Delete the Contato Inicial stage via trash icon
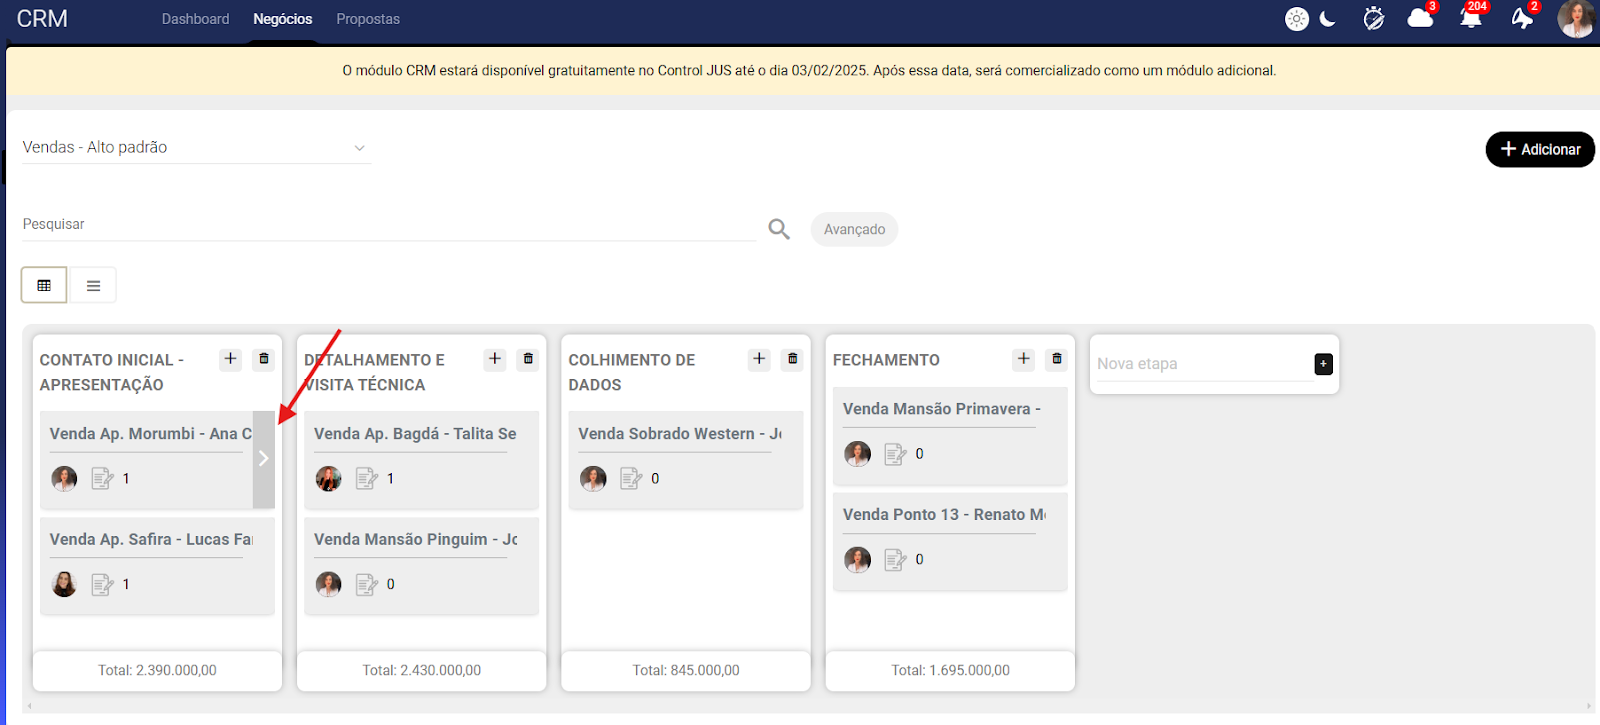Image resolution: width=1600 pixels, height=725 pixels. click(x=264, y=359)
